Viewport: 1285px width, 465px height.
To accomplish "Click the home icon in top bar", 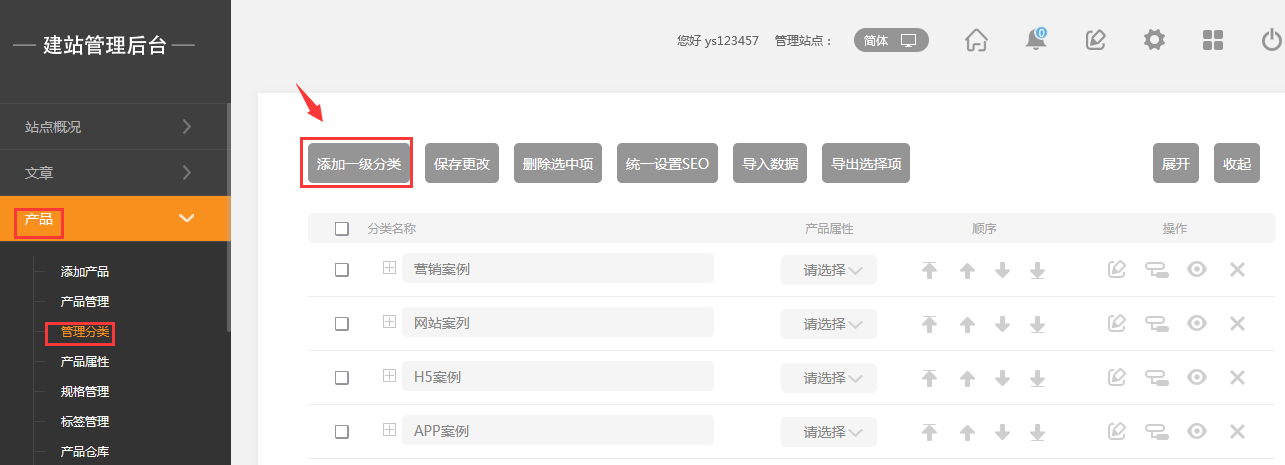I will (976, 40).
